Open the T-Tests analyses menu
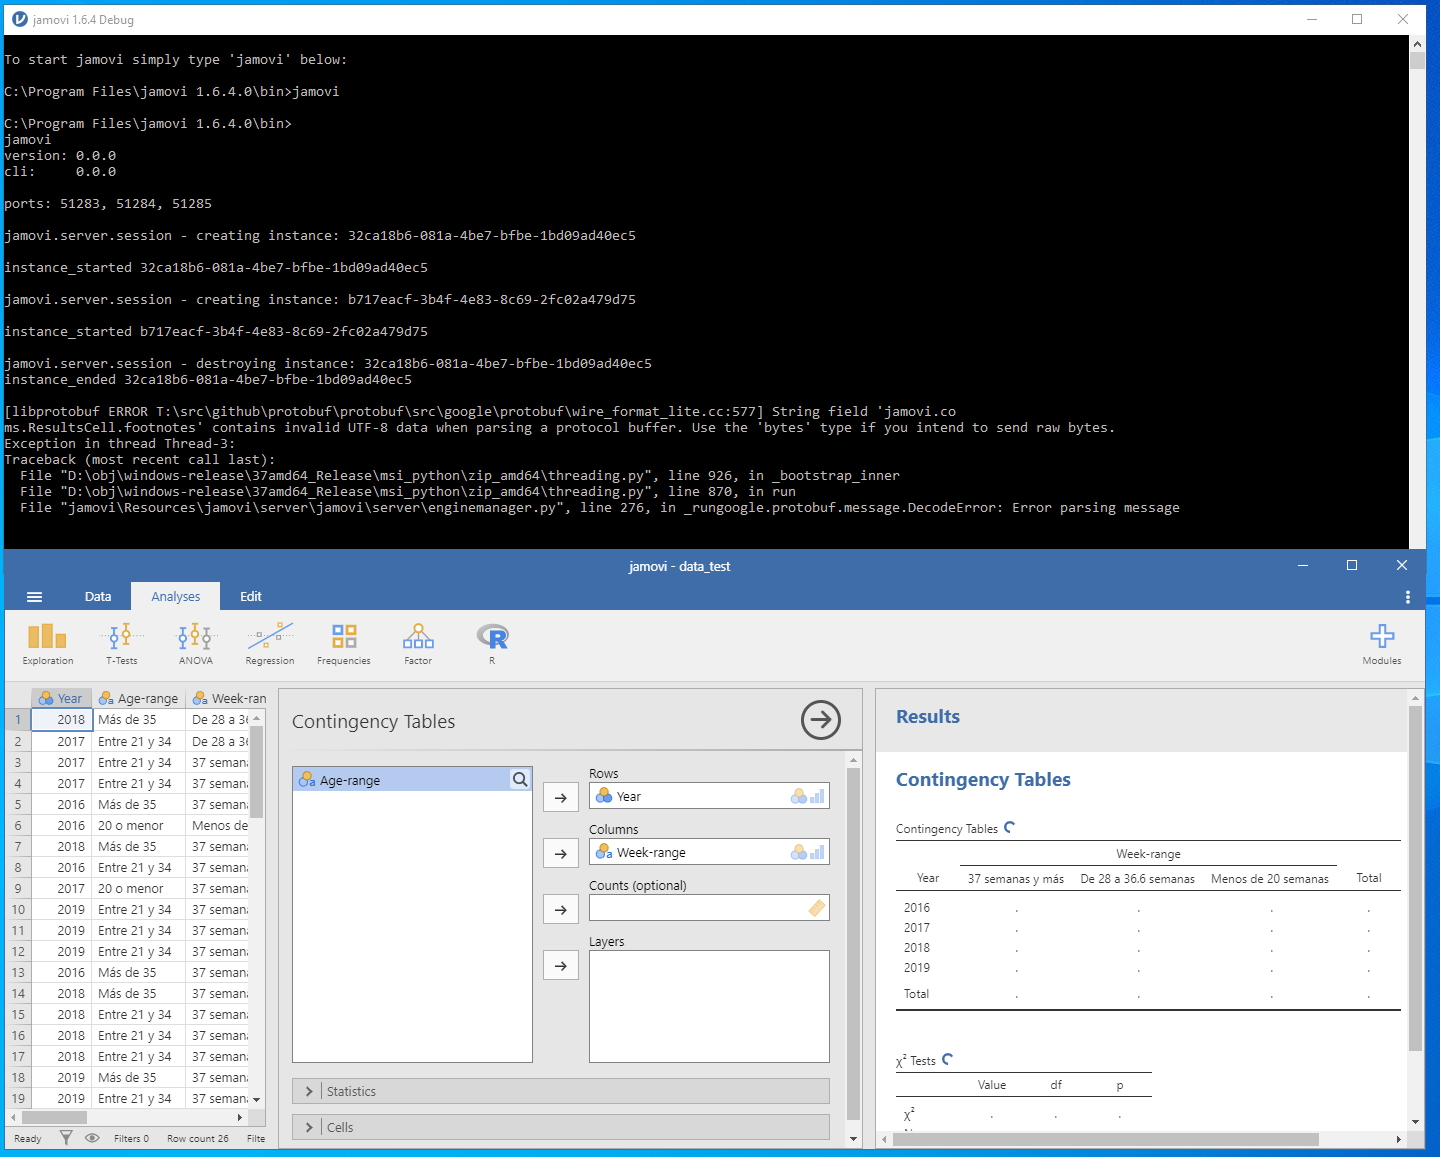This screenshot has height=1157, width=1440. pyautogui.click(x=122, y=643)
